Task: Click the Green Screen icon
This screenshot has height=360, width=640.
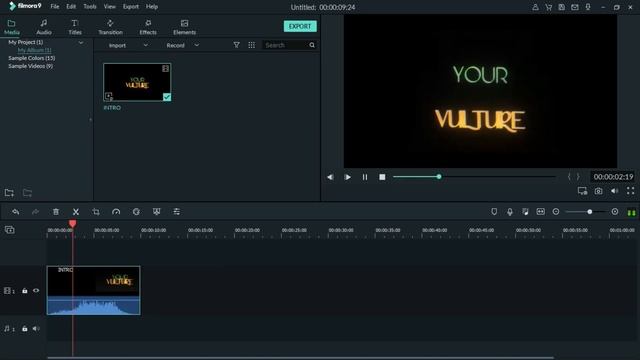Action: click(156, 211)
